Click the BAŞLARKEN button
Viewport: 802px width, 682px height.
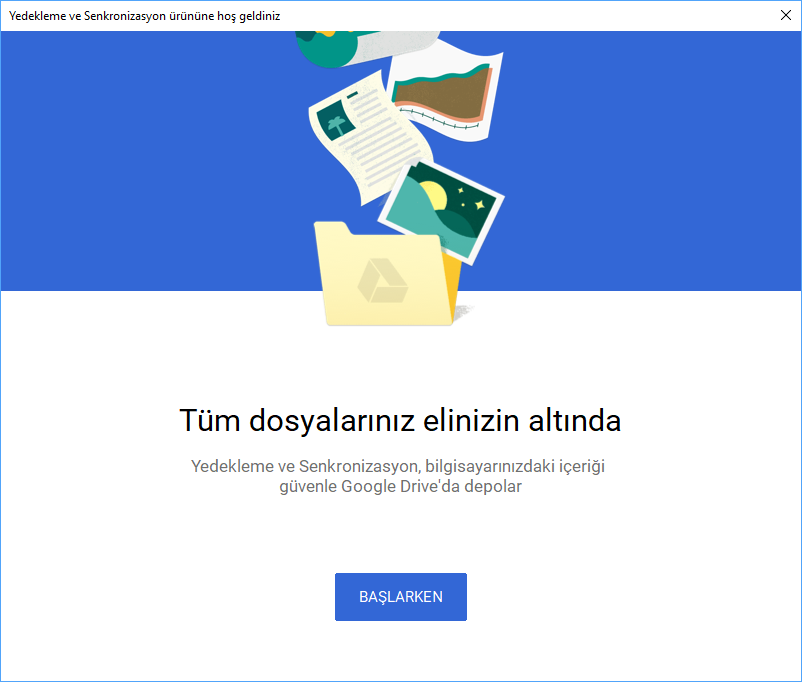click(x=400, y=597)
